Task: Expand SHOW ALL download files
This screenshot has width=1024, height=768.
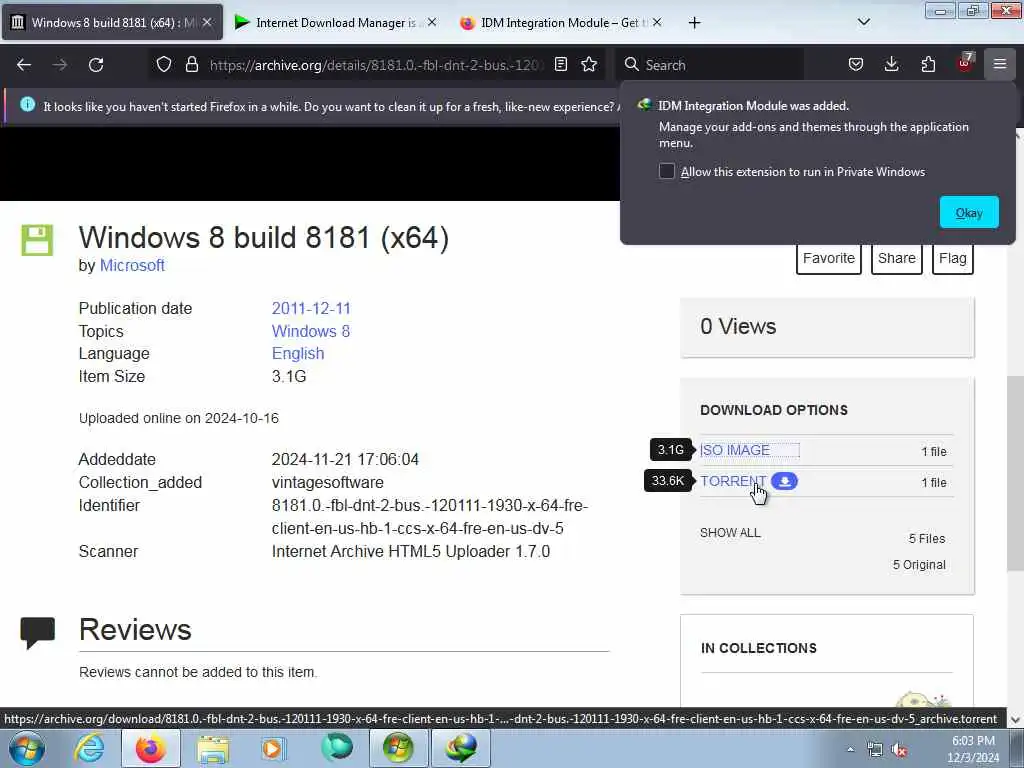Action: point(730,533)
